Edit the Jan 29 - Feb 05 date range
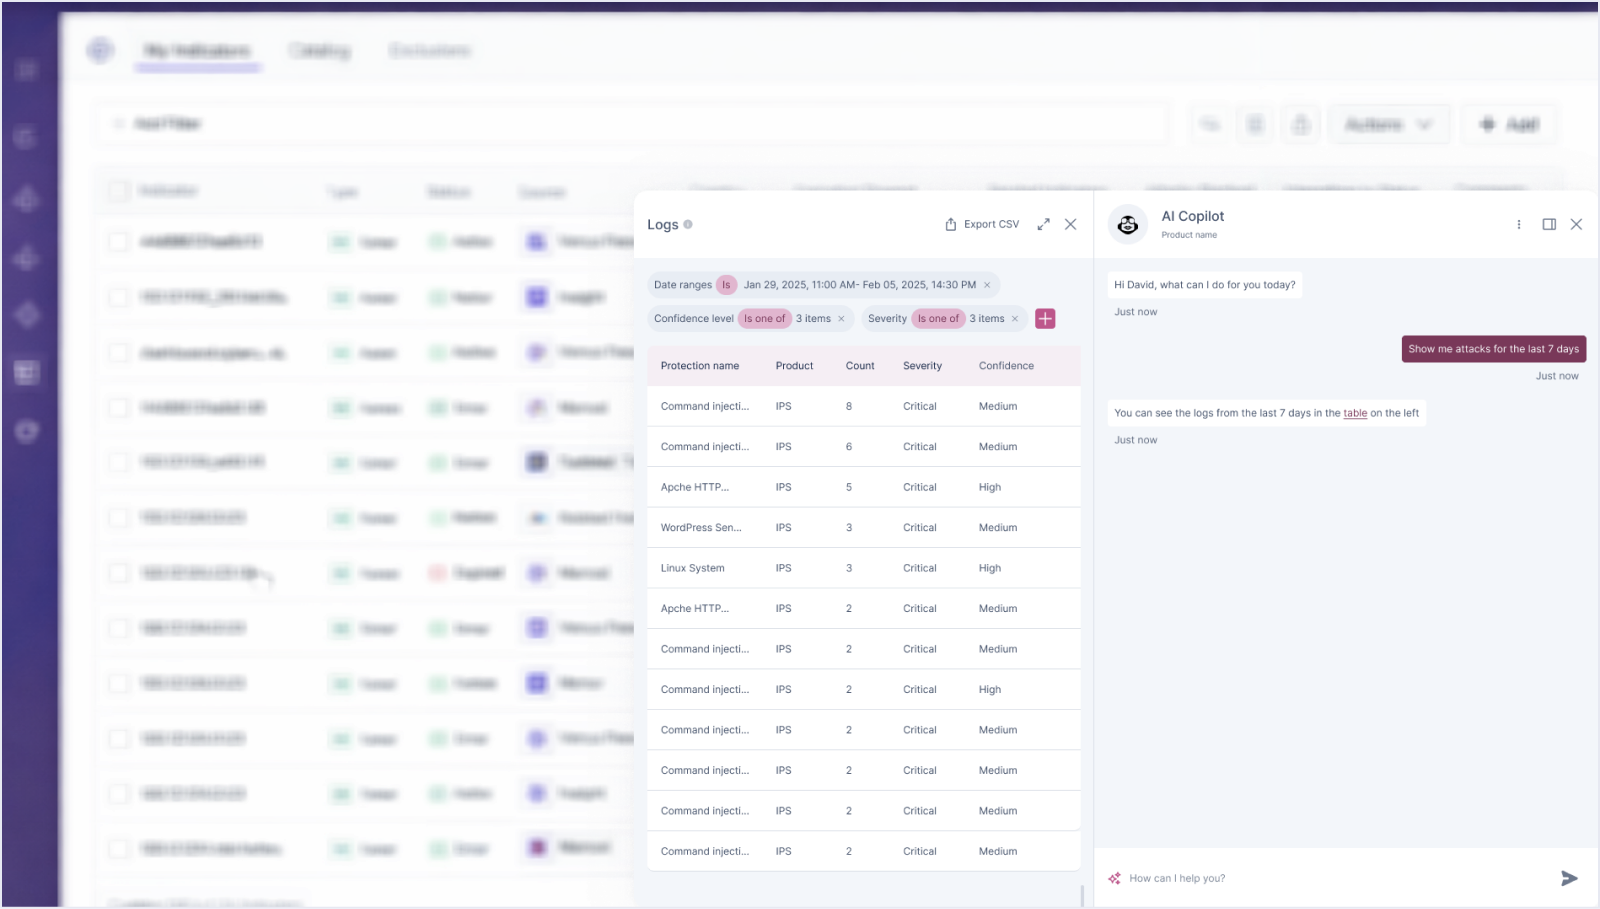This screenshot has height=909, width=1600. pos(860,285)
